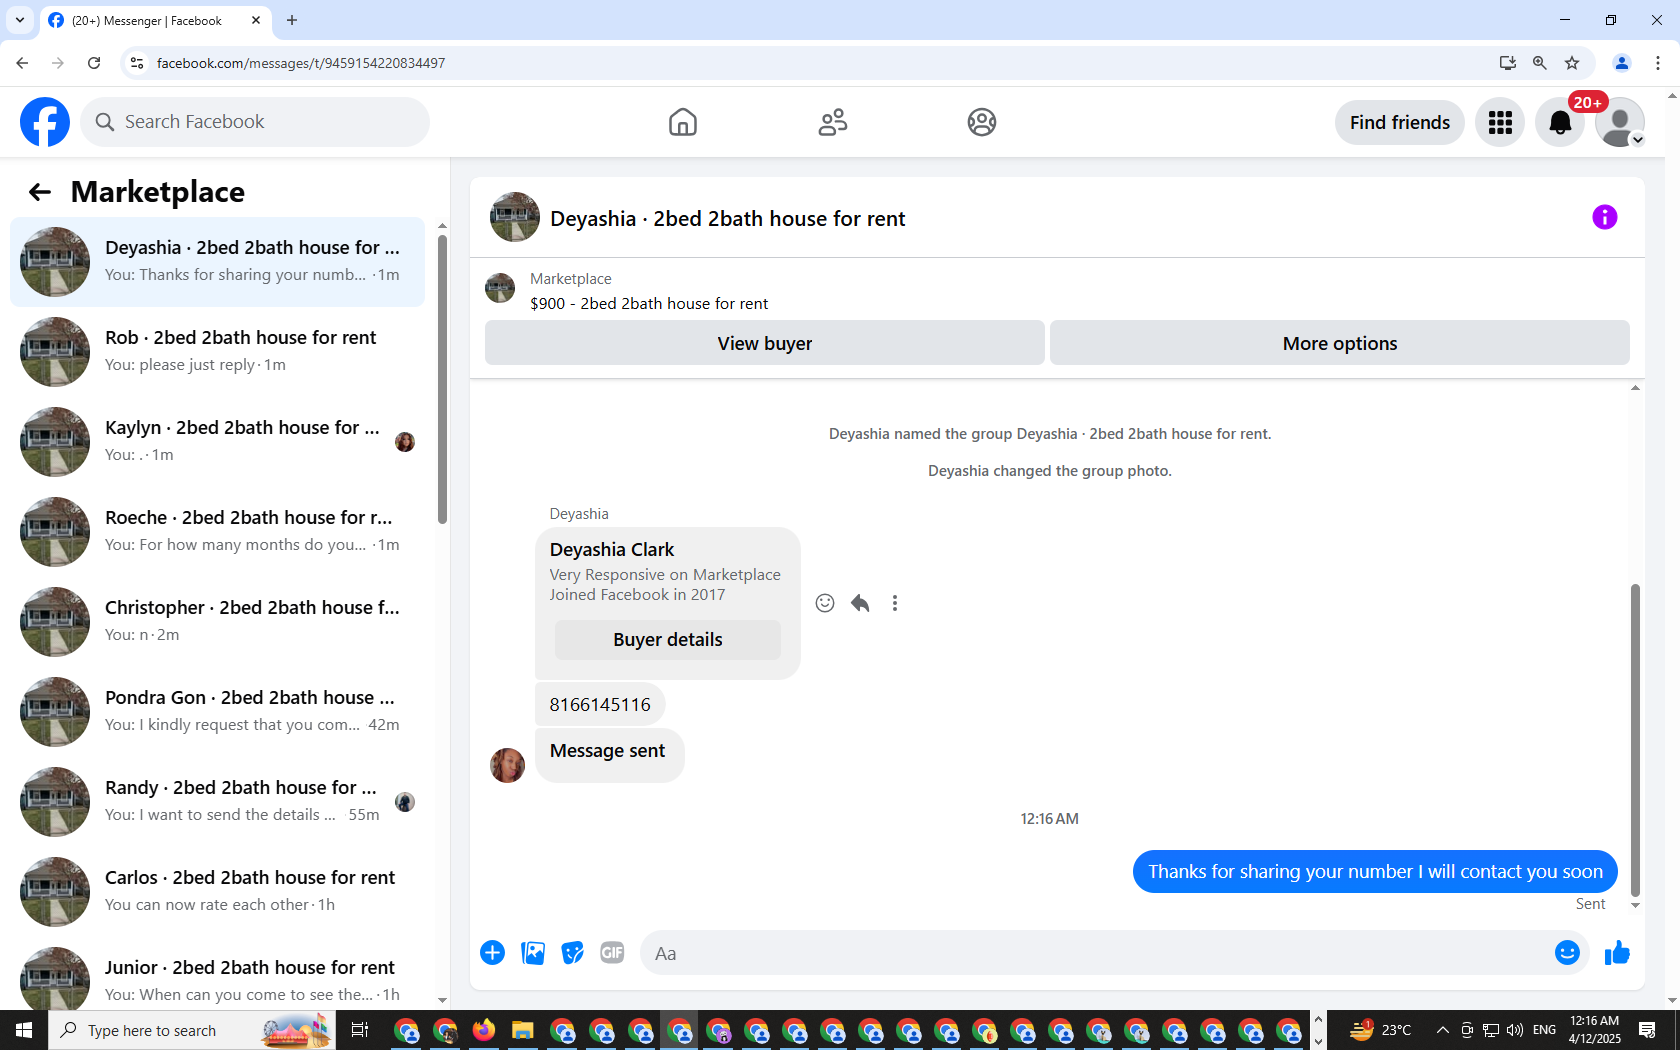Open the Pondra Gon conversation
Viewport: 1680px width, 1050px height.
(218, 712)
